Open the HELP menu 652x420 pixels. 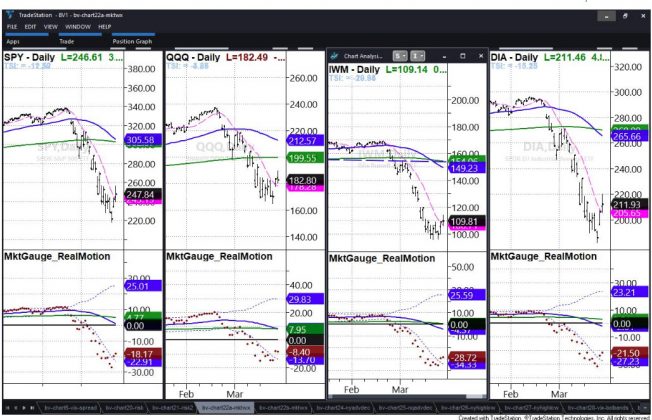pyautogui.click(x=104, y=27)
